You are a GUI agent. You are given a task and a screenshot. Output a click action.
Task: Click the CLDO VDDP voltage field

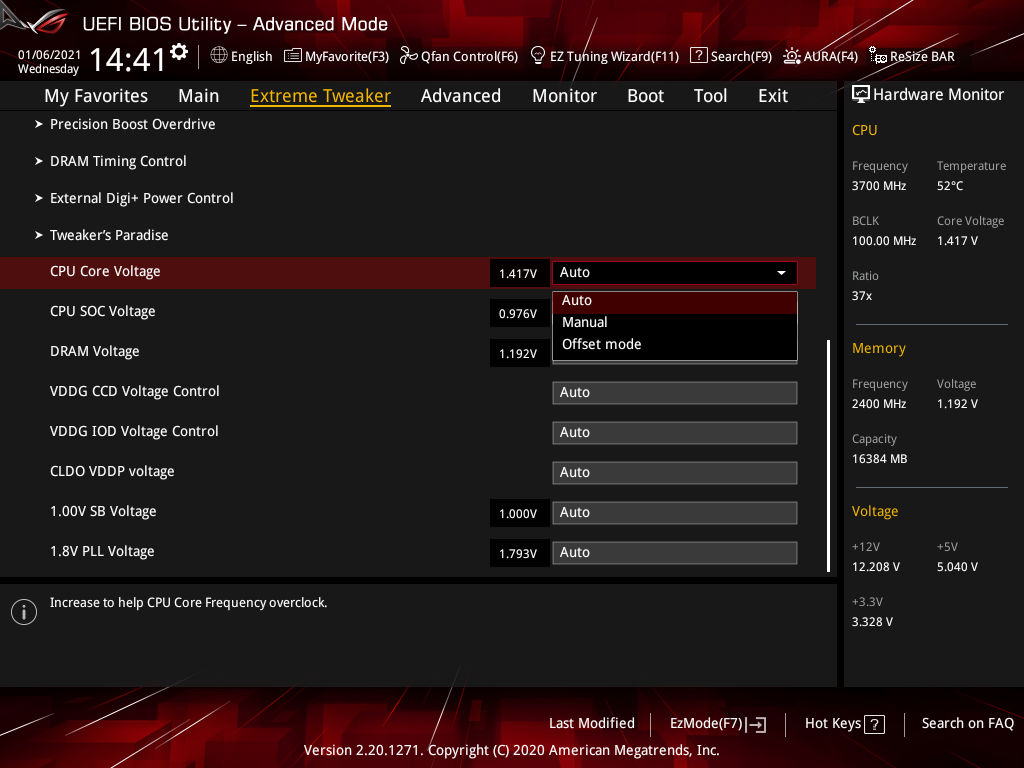click(675, 473)
